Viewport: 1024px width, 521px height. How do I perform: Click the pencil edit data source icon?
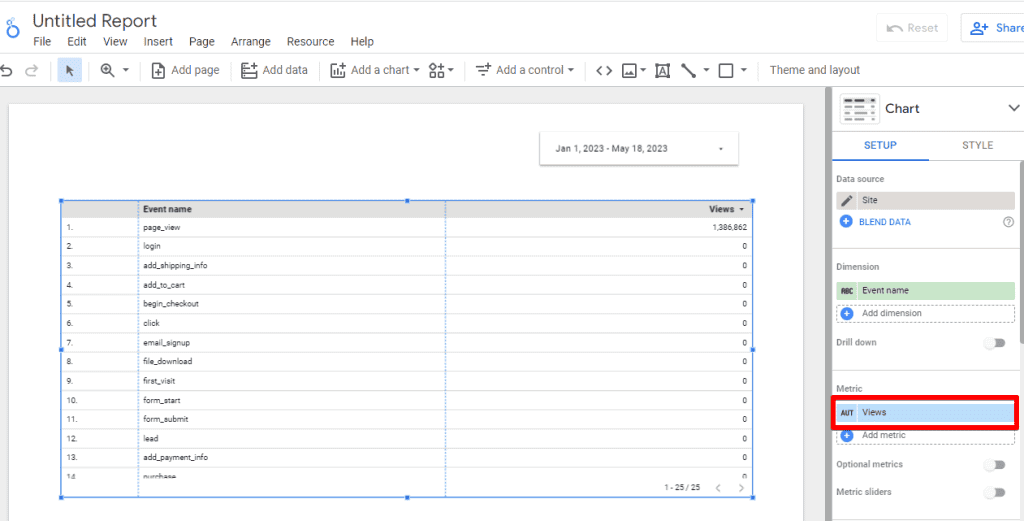tap(846, 201)
